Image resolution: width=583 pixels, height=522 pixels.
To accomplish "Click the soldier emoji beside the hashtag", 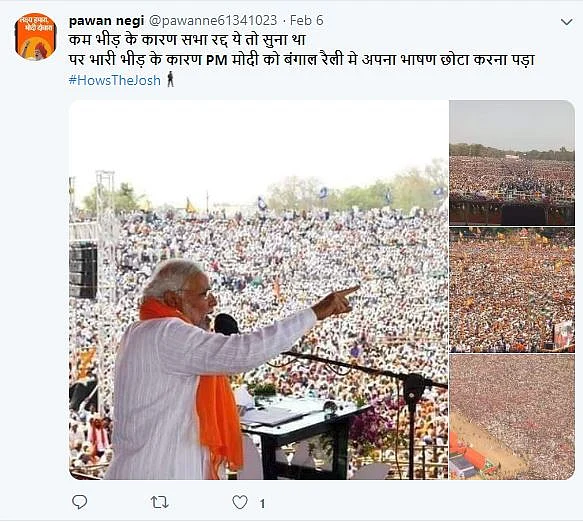I will [x=170, y=80].
